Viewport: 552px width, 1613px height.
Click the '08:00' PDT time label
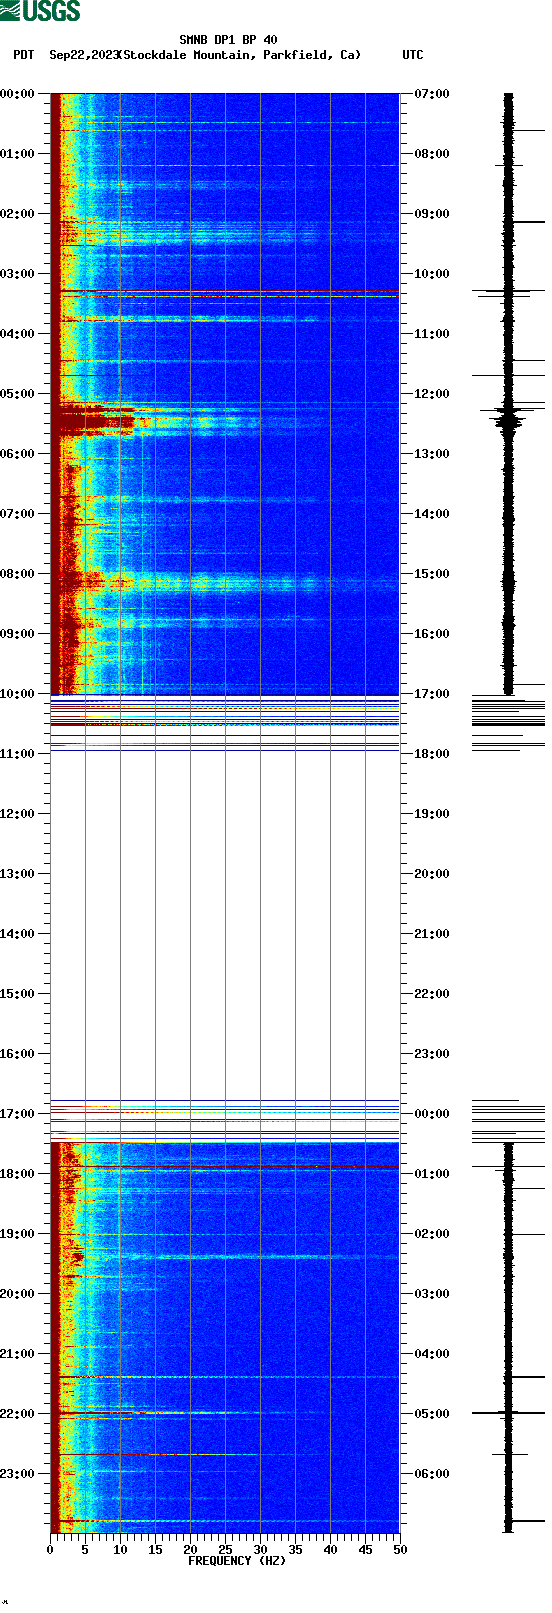tap(17, 574)
